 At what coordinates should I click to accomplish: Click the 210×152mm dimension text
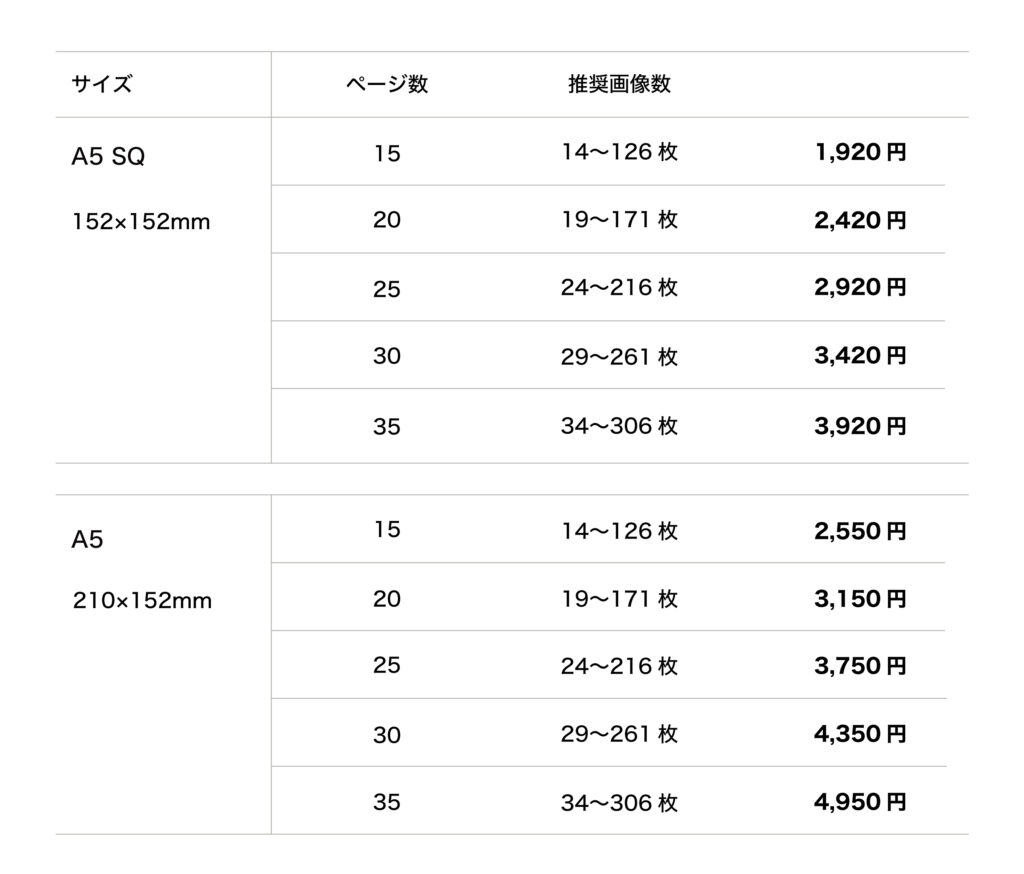[142, 602]
